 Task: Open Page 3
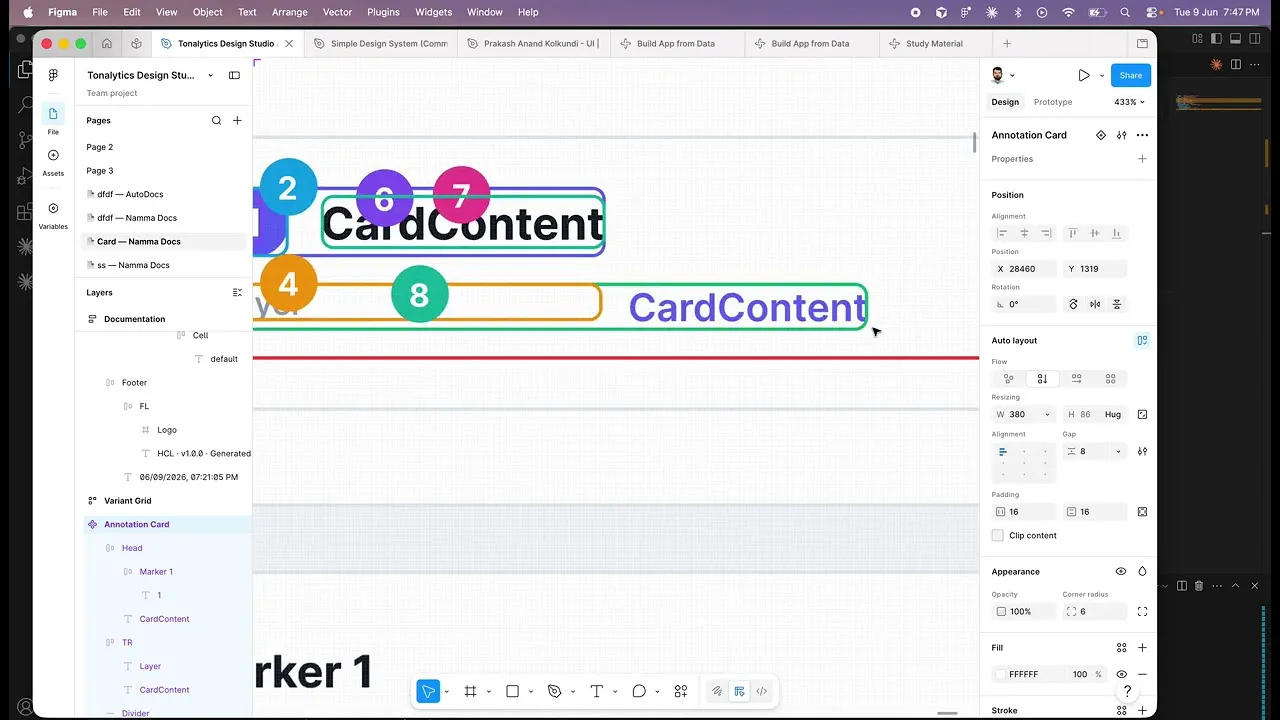[x=99, y=171]
